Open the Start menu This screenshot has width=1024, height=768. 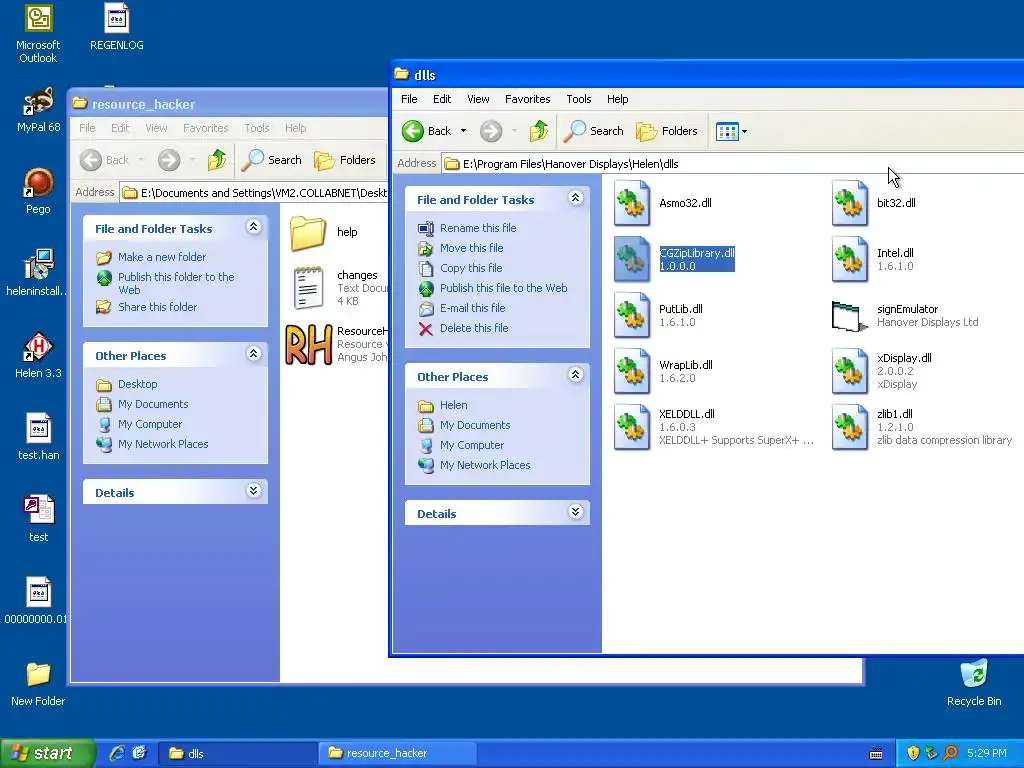(46, 754)
